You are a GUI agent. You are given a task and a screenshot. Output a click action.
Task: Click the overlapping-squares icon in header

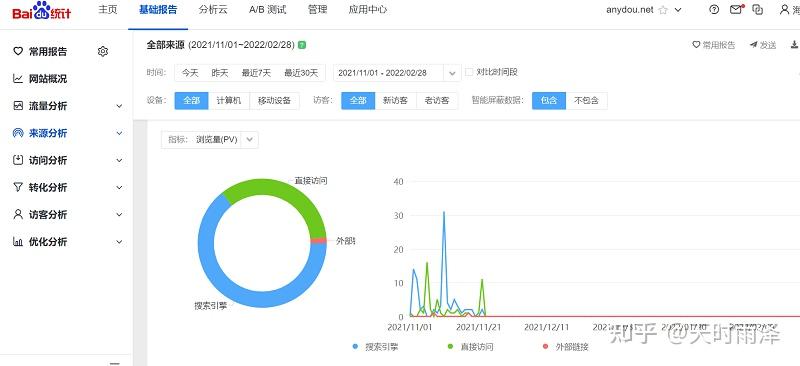pyautogui.click(x=758, y=10)
